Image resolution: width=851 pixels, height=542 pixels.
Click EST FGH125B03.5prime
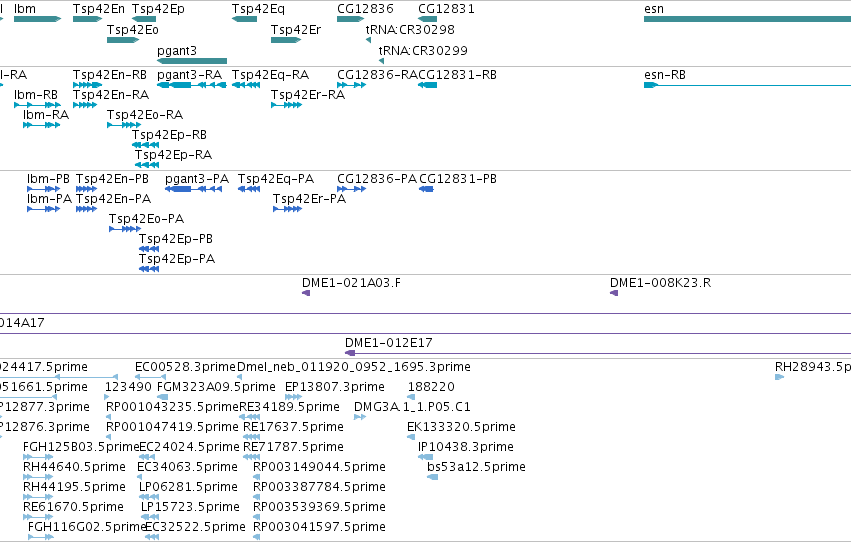(38, 457)
